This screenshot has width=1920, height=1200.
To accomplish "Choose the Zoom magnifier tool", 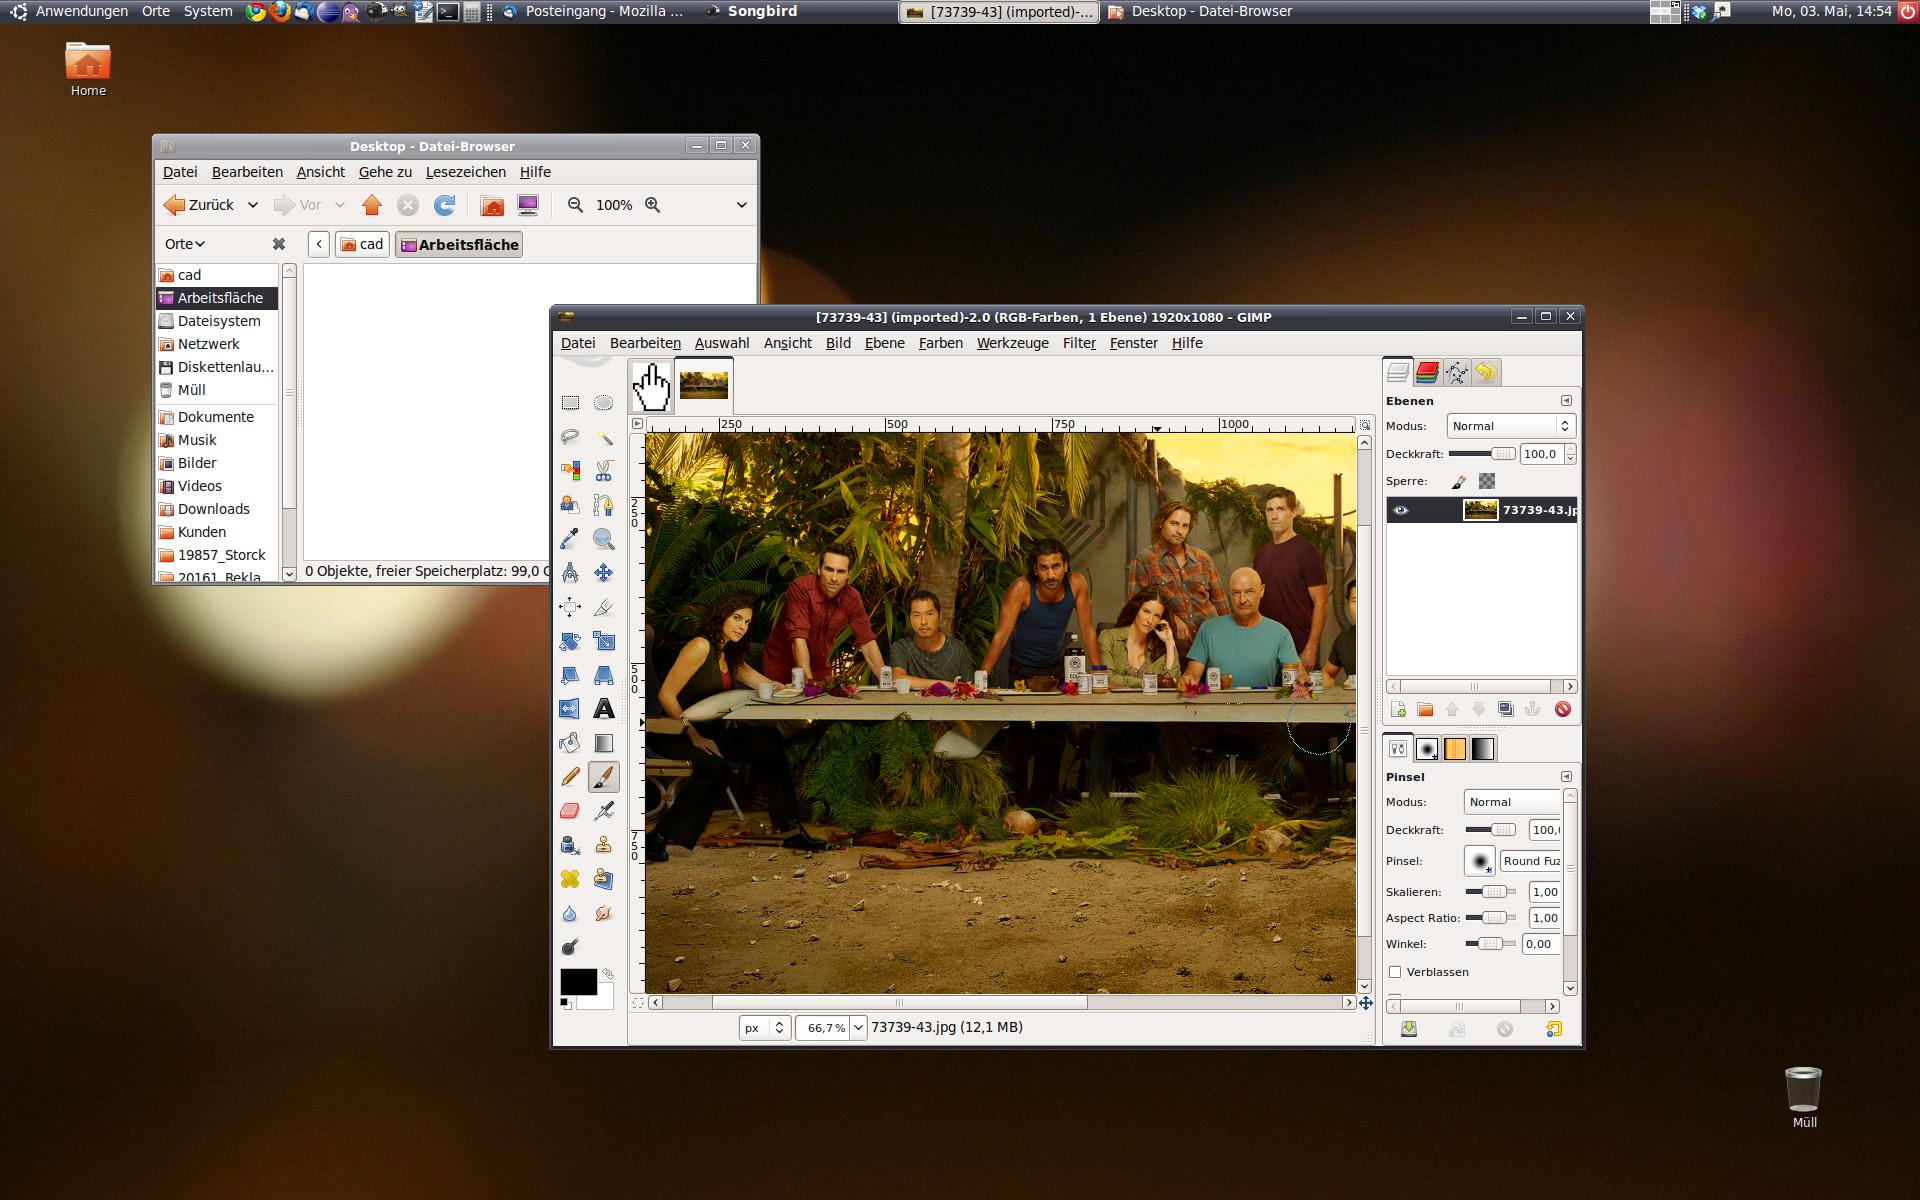I will coord(603,539).
